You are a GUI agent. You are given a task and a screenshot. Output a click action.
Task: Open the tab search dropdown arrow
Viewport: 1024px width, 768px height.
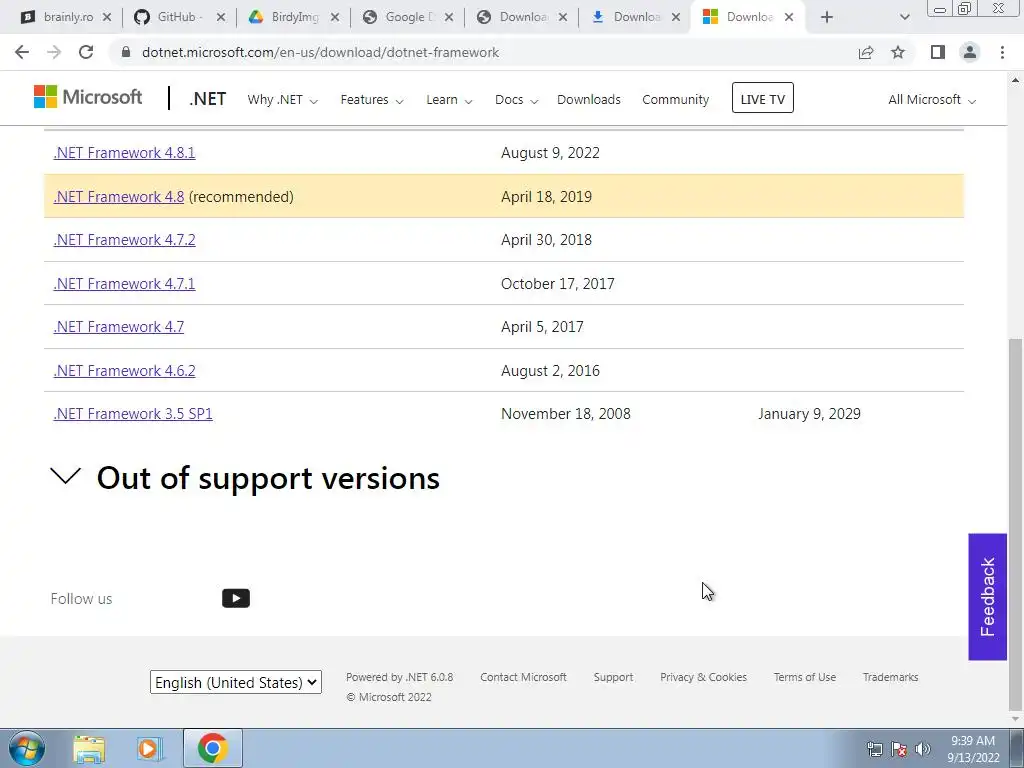[x=904, y=17]
